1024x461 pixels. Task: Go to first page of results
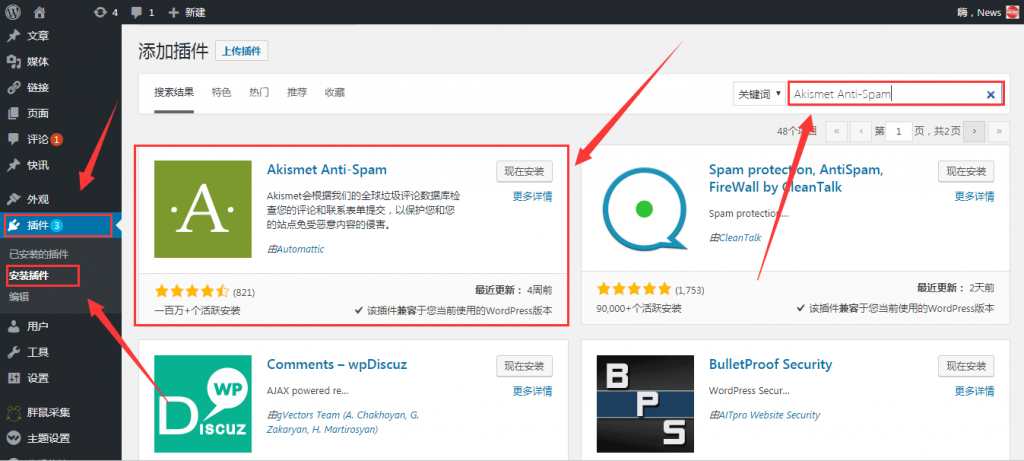(x=837, y=131)
